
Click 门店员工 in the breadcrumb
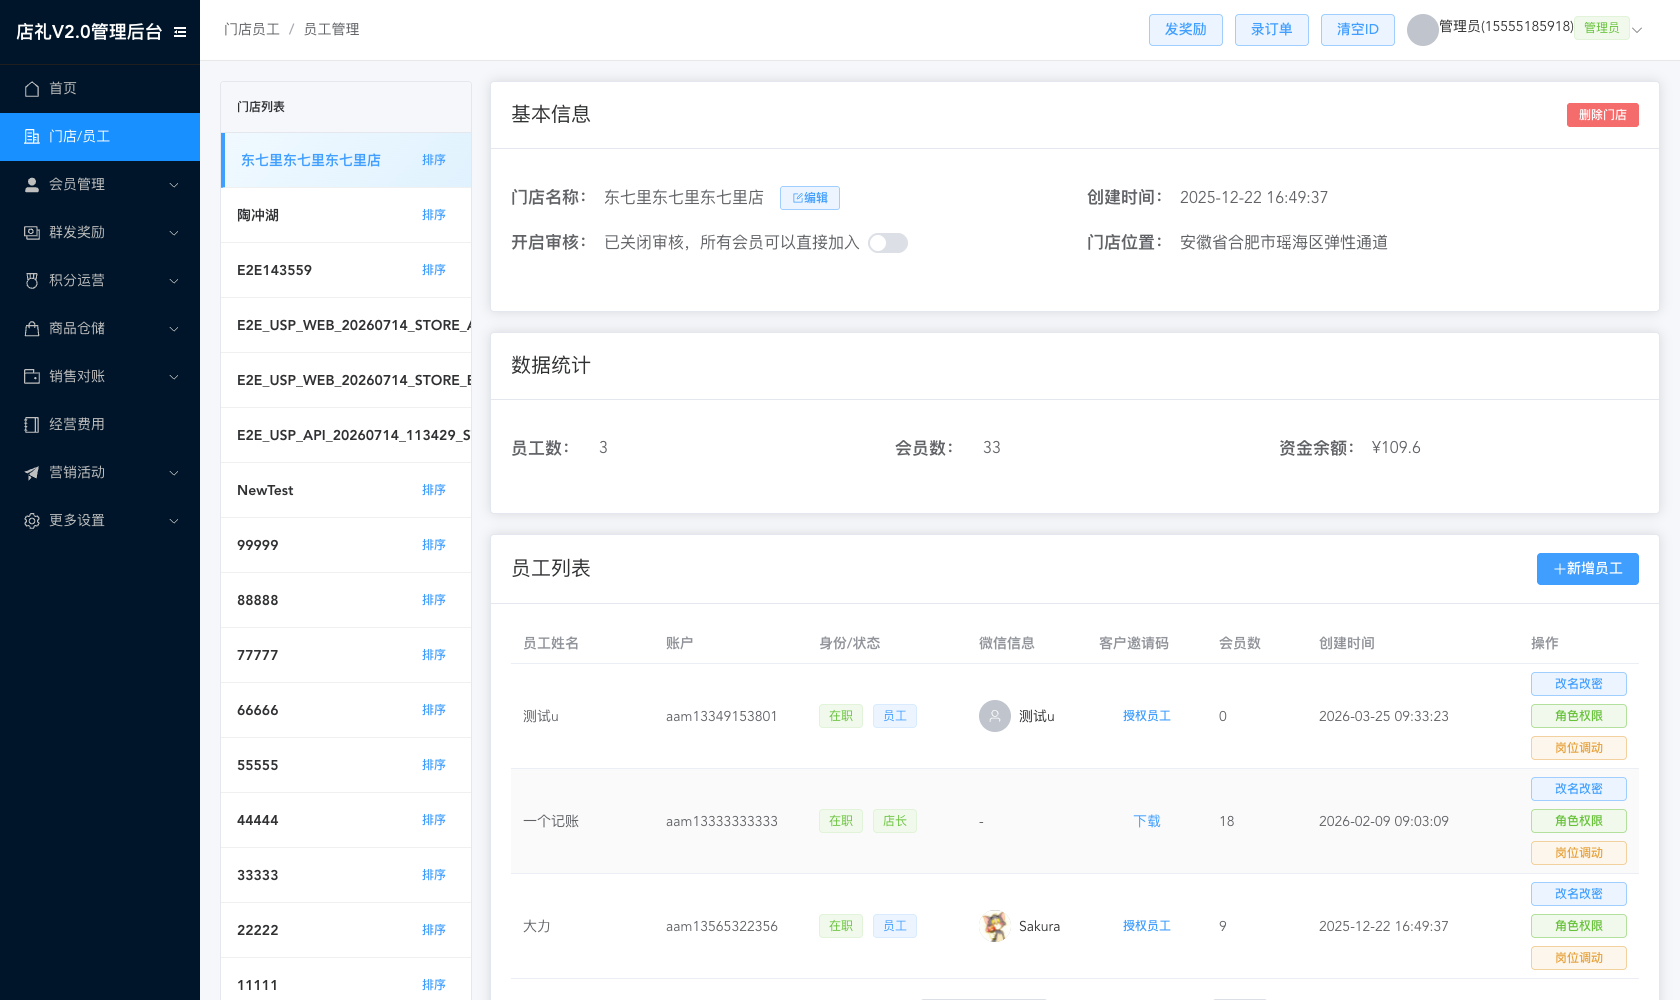252,30
